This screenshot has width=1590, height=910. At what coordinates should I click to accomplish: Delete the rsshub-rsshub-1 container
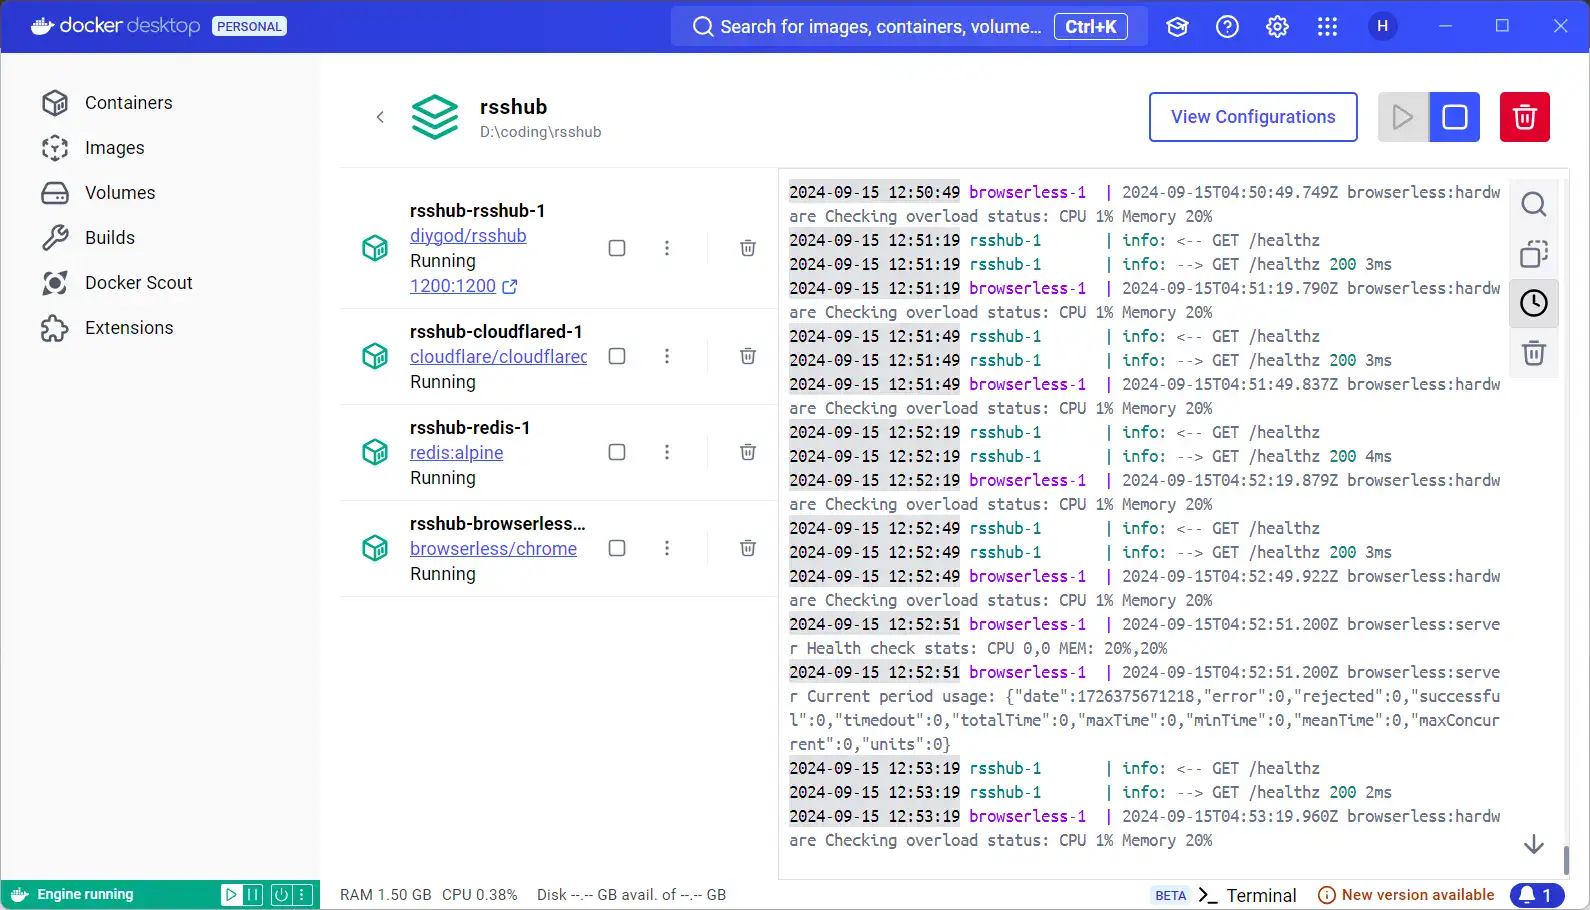pyautogui.click(x=747, y=248)
